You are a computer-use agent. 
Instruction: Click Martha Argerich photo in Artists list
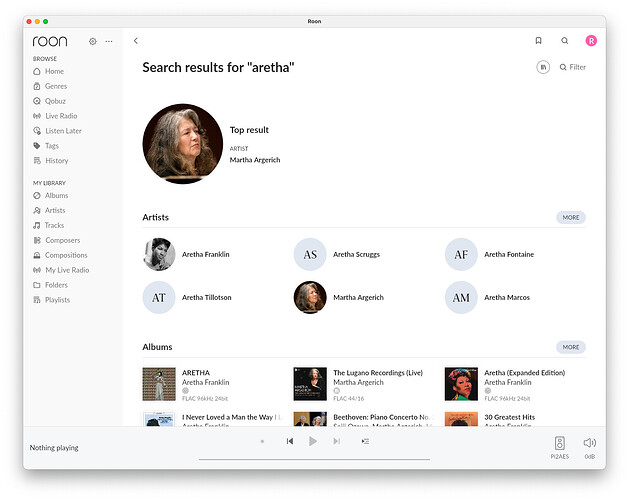[x=310, y=297]
